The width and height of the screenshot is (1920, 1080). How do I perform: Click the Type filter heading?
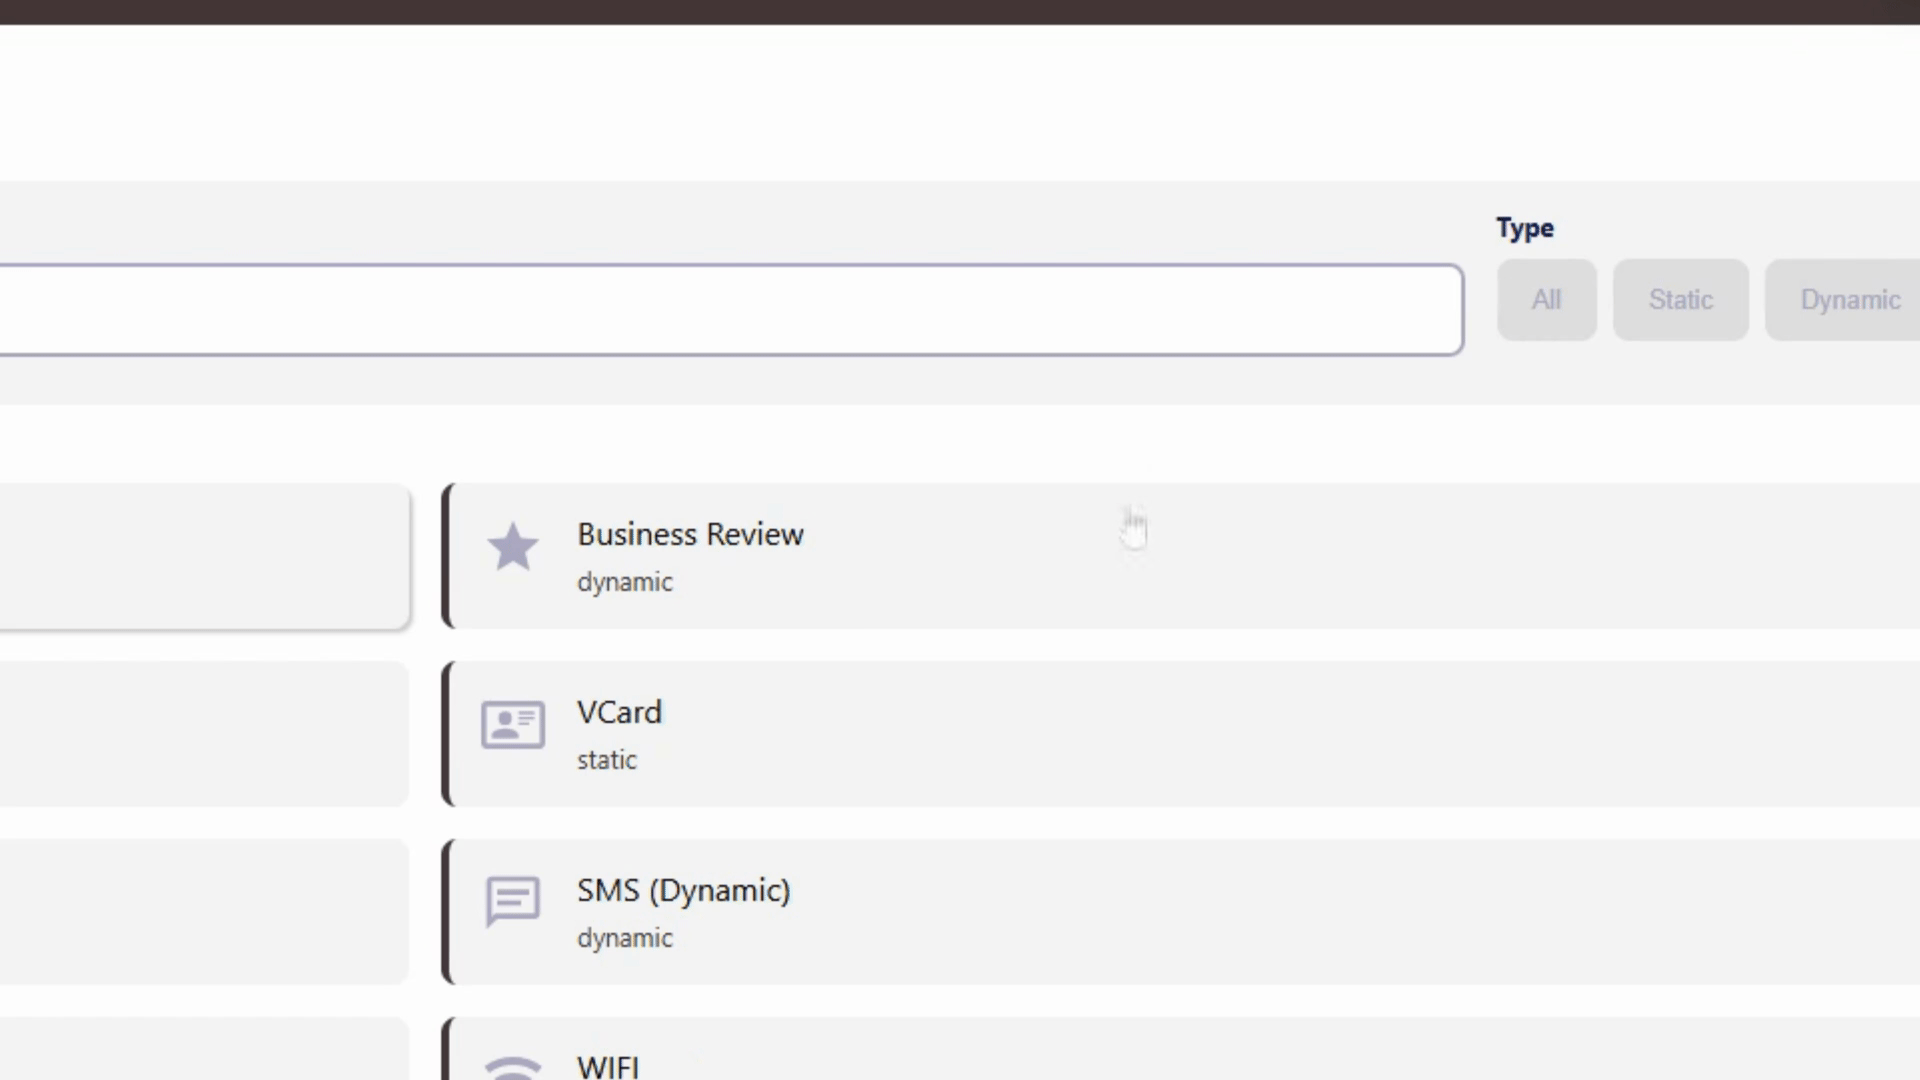click(x=1525, y=229)
